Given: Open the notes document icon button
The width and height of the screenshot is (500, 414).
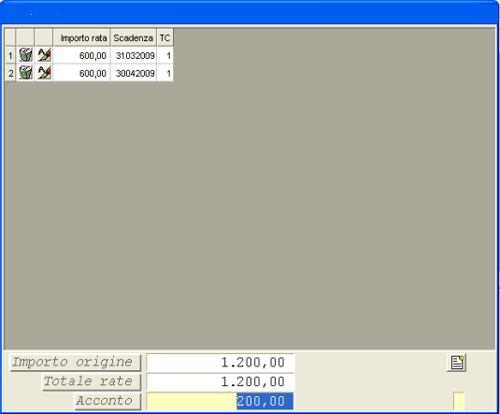Looking at the screenshot, I should pyautogui.click(x=457, y=363).
